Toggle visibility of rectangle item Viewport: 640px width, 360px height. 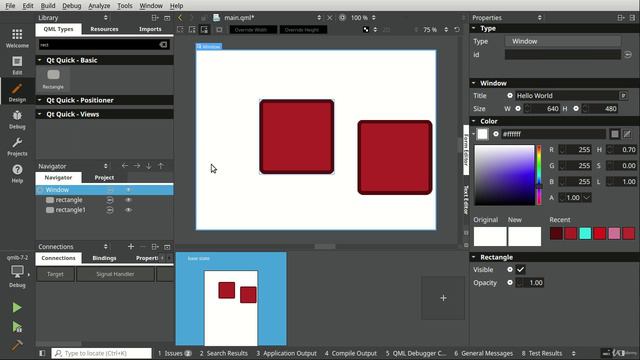click(x=129, y=200)
